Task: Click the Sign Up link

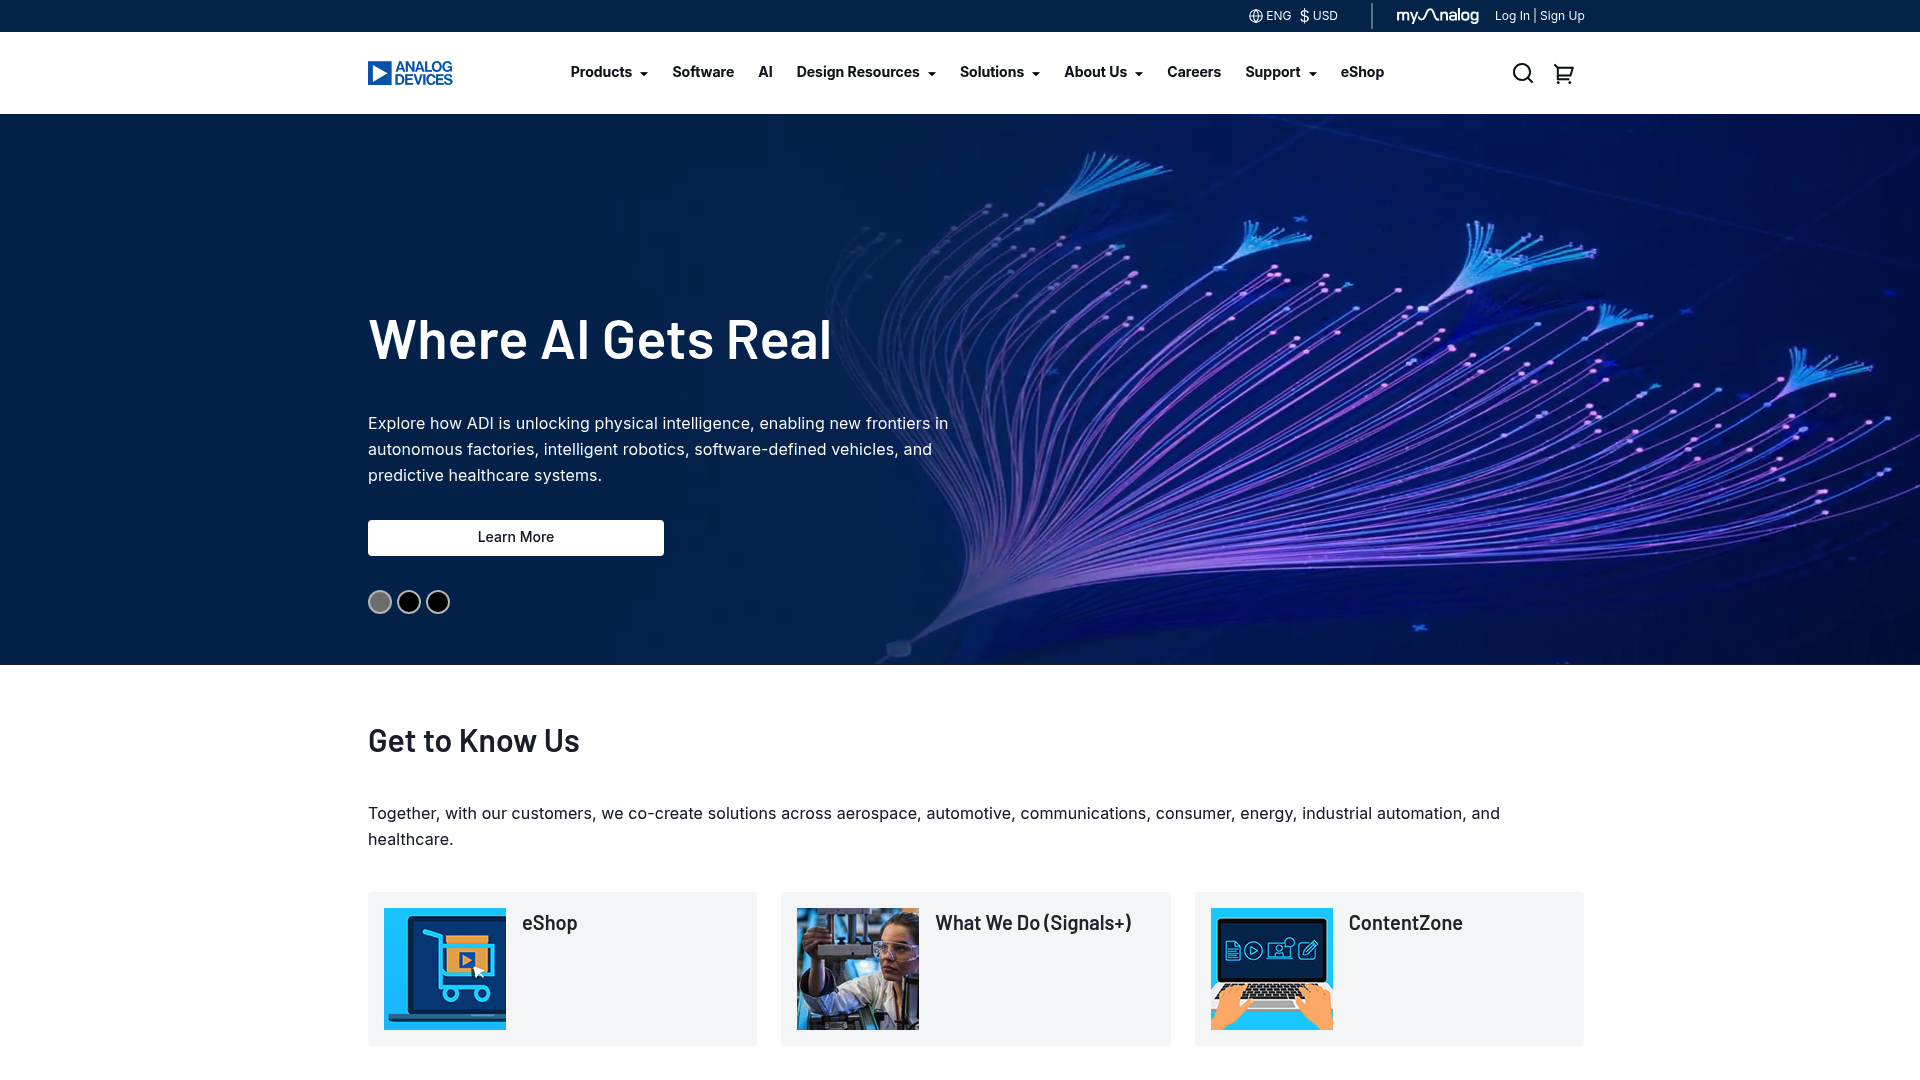Action: (1562, 16)
